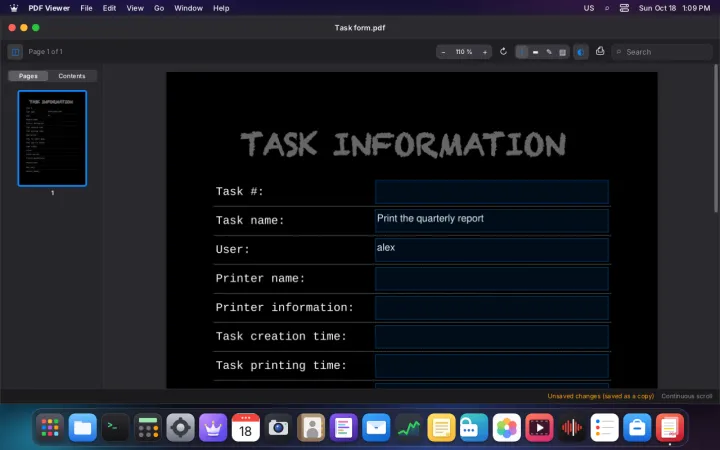Image resolution: width=720 pixels, height=450 pixels.
Task: Click the date and time in menu bar
Action: 674,8
